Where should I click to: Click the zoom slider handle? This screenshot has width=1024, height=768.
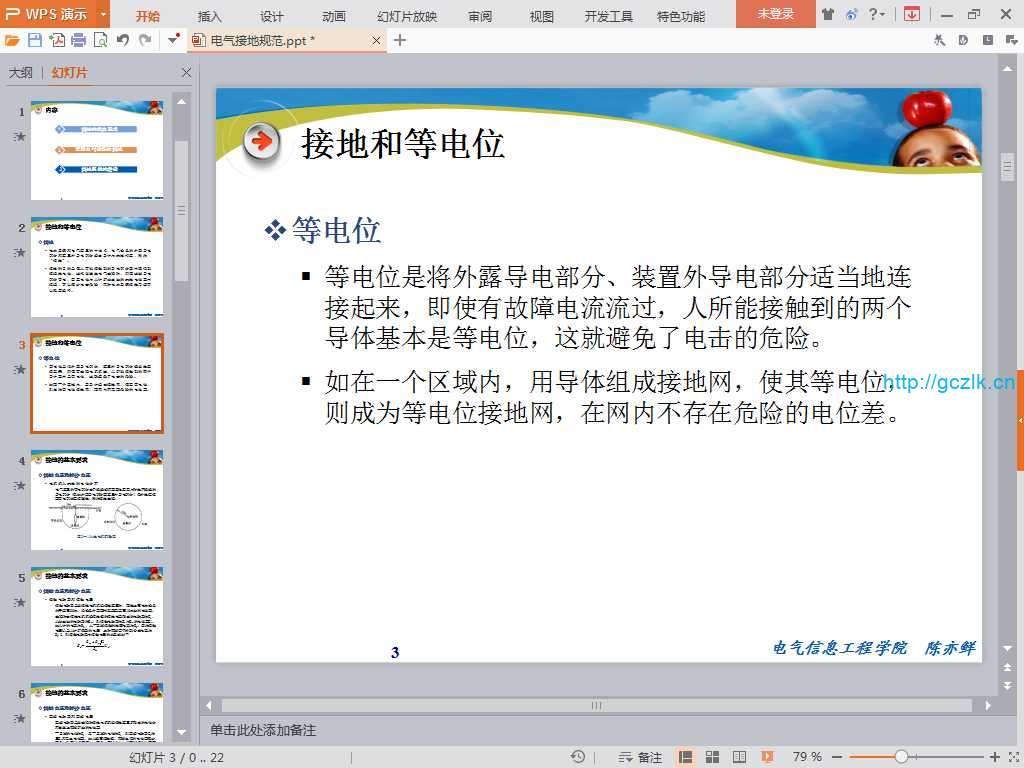(901, 757)
